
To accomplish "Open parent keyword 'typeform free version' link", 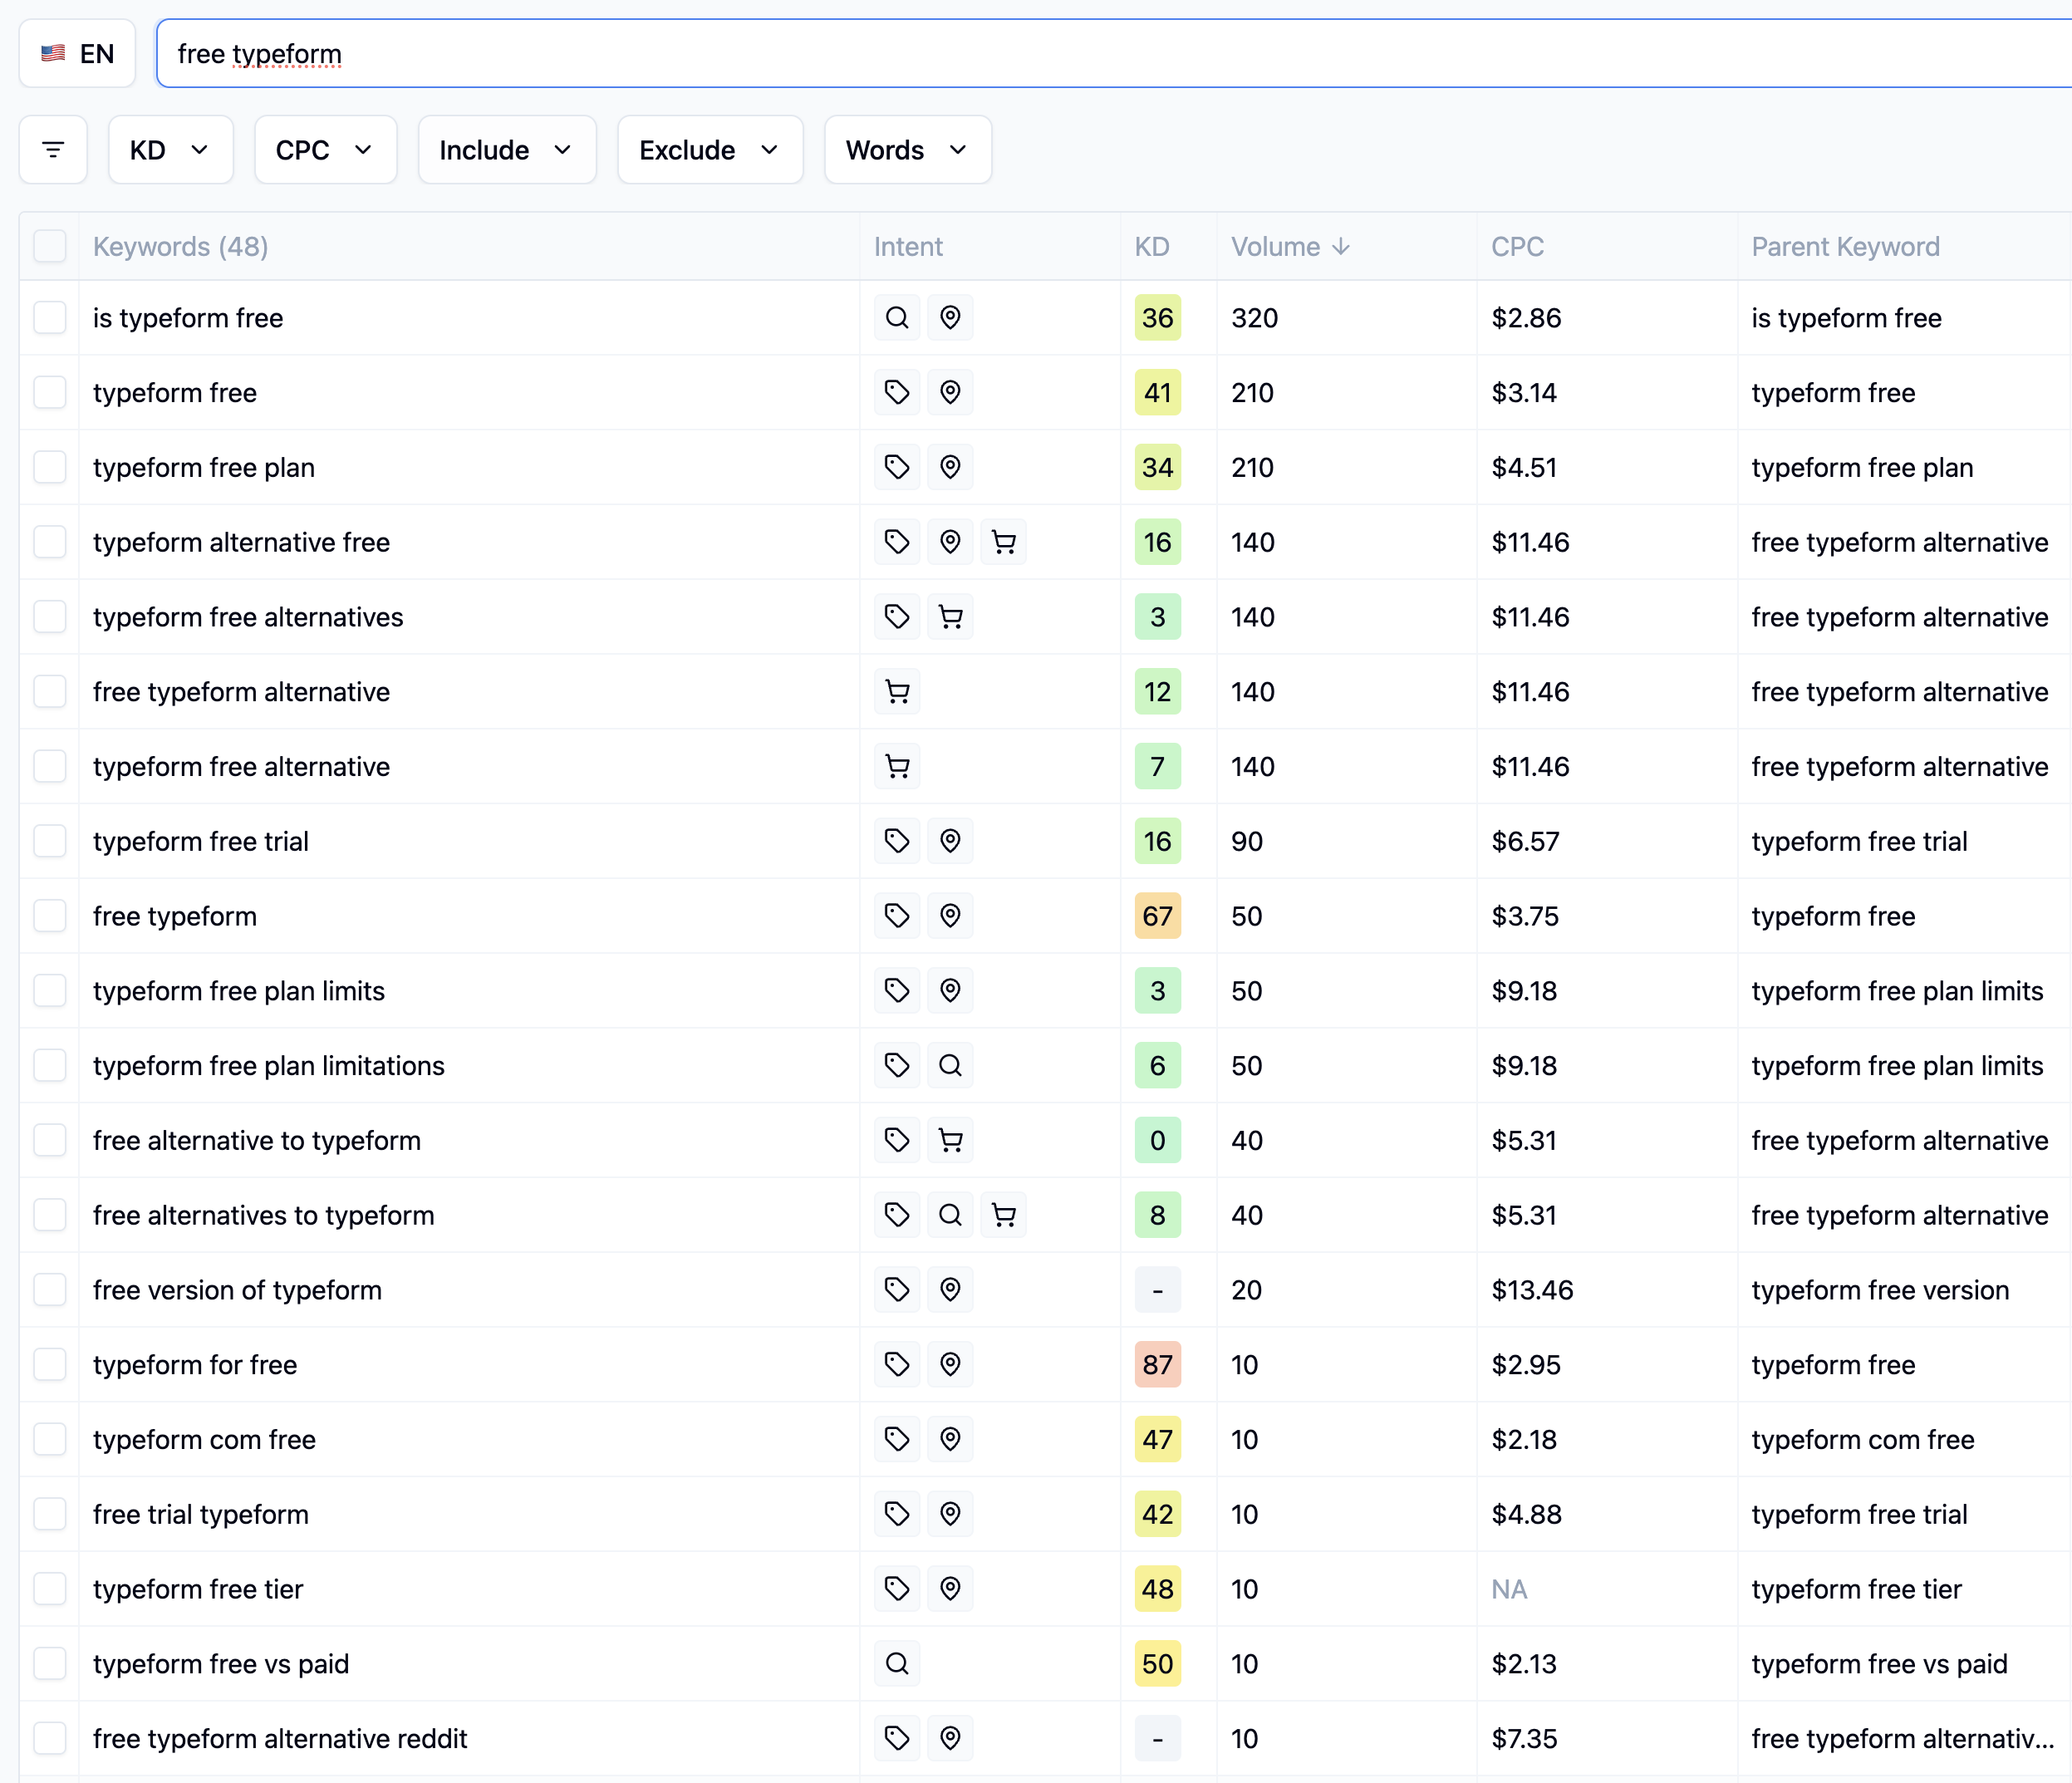I will [1880, 1290].
